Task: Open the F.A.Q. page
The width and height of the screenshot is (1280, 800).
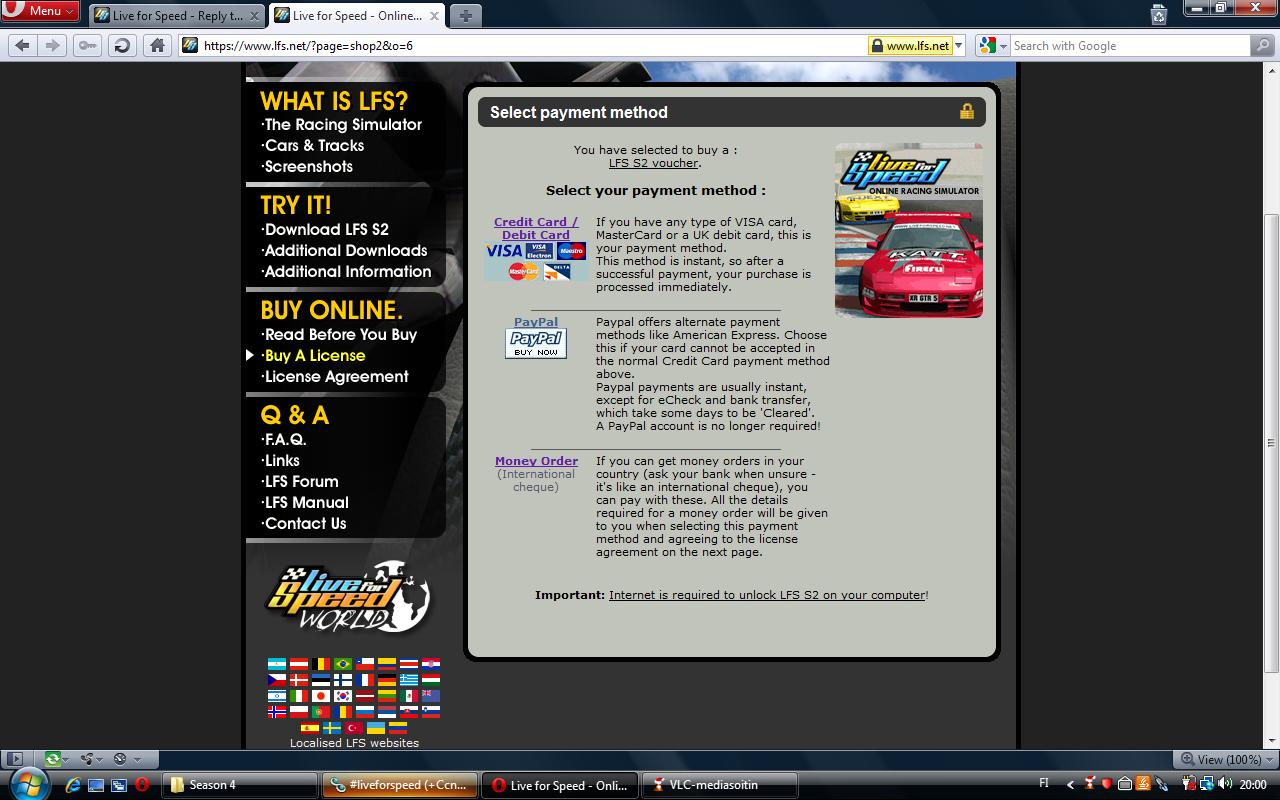Action: (285, 440)
